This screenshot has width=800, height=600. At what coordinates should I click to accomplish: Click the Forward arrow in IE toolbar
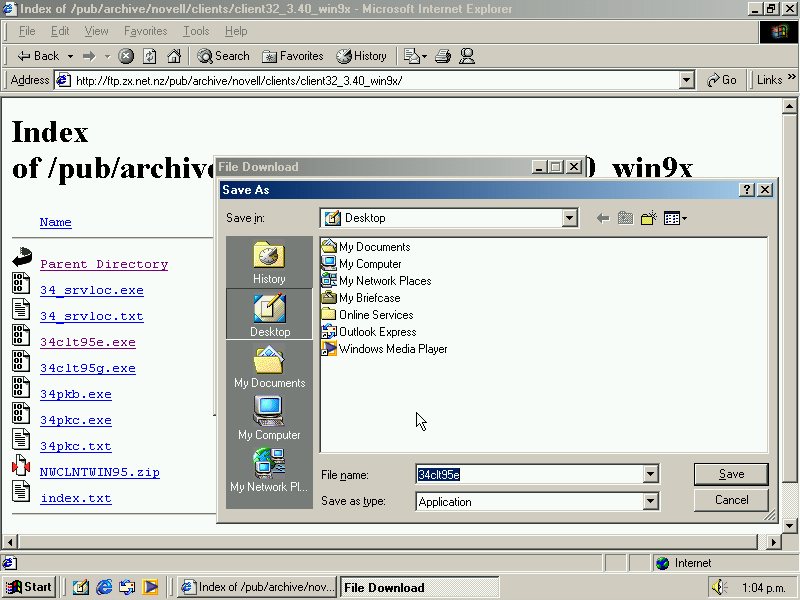pos(89,56)
